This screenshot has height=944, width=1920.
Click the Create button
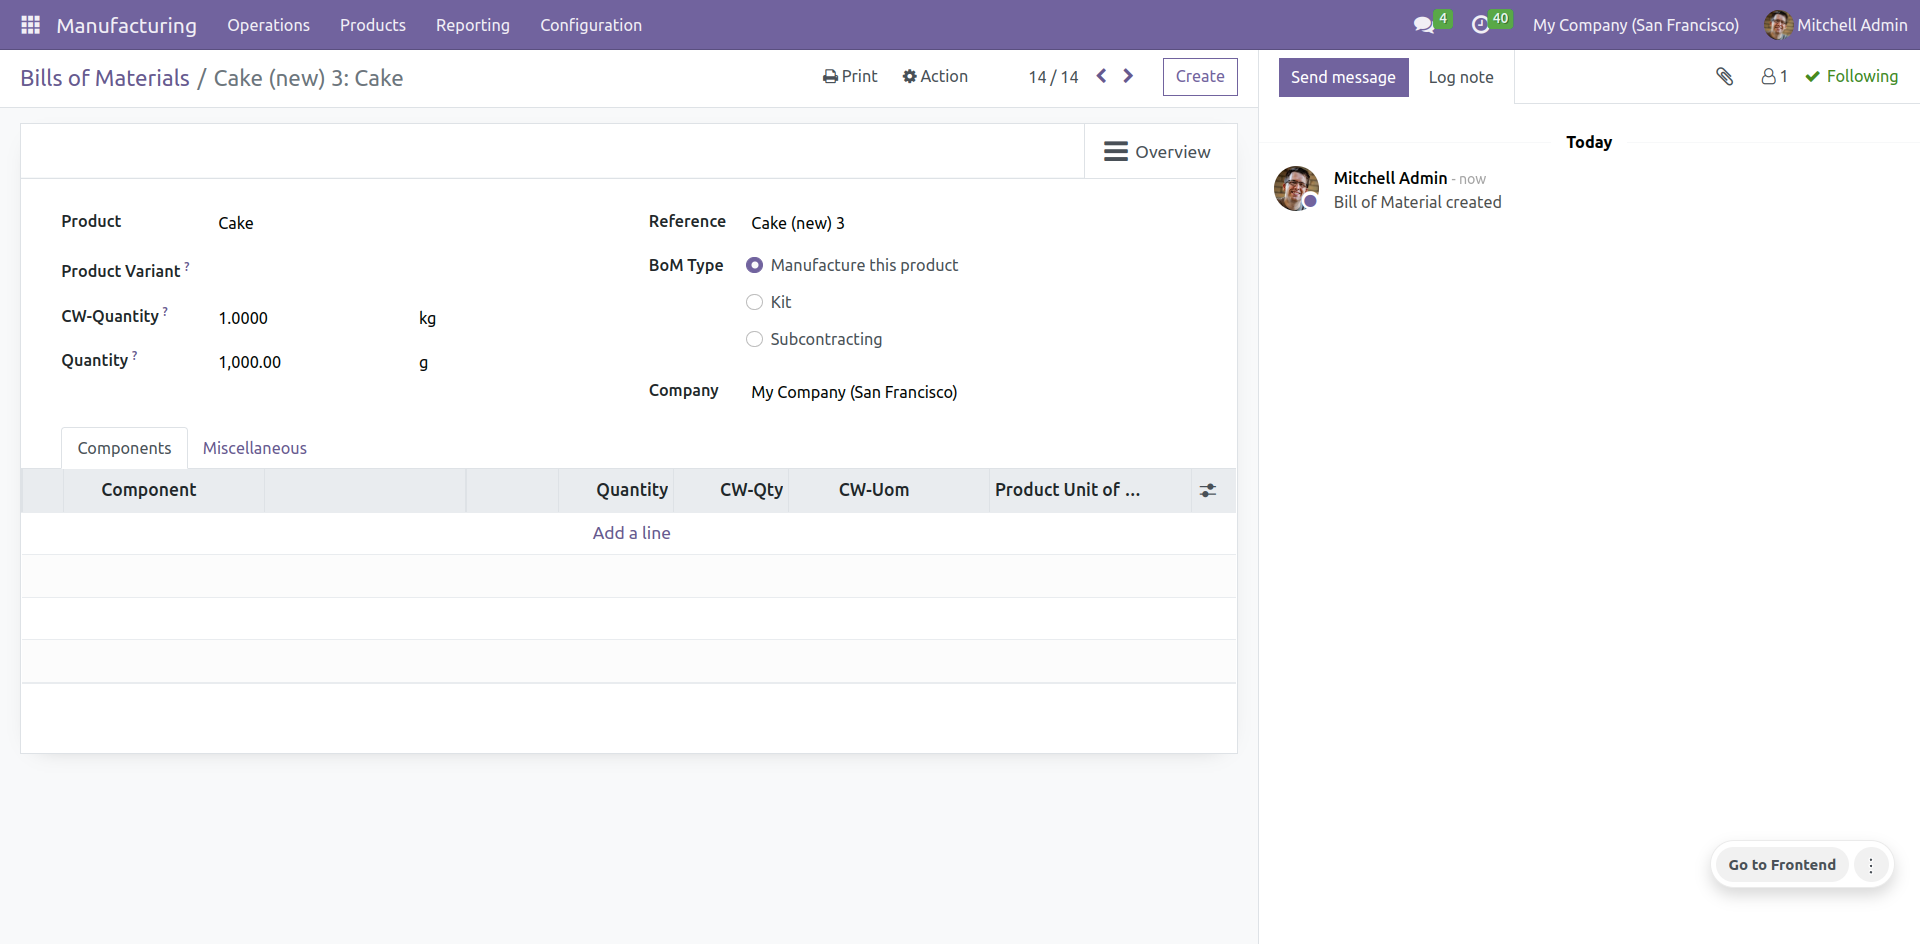coord(1200,77)
